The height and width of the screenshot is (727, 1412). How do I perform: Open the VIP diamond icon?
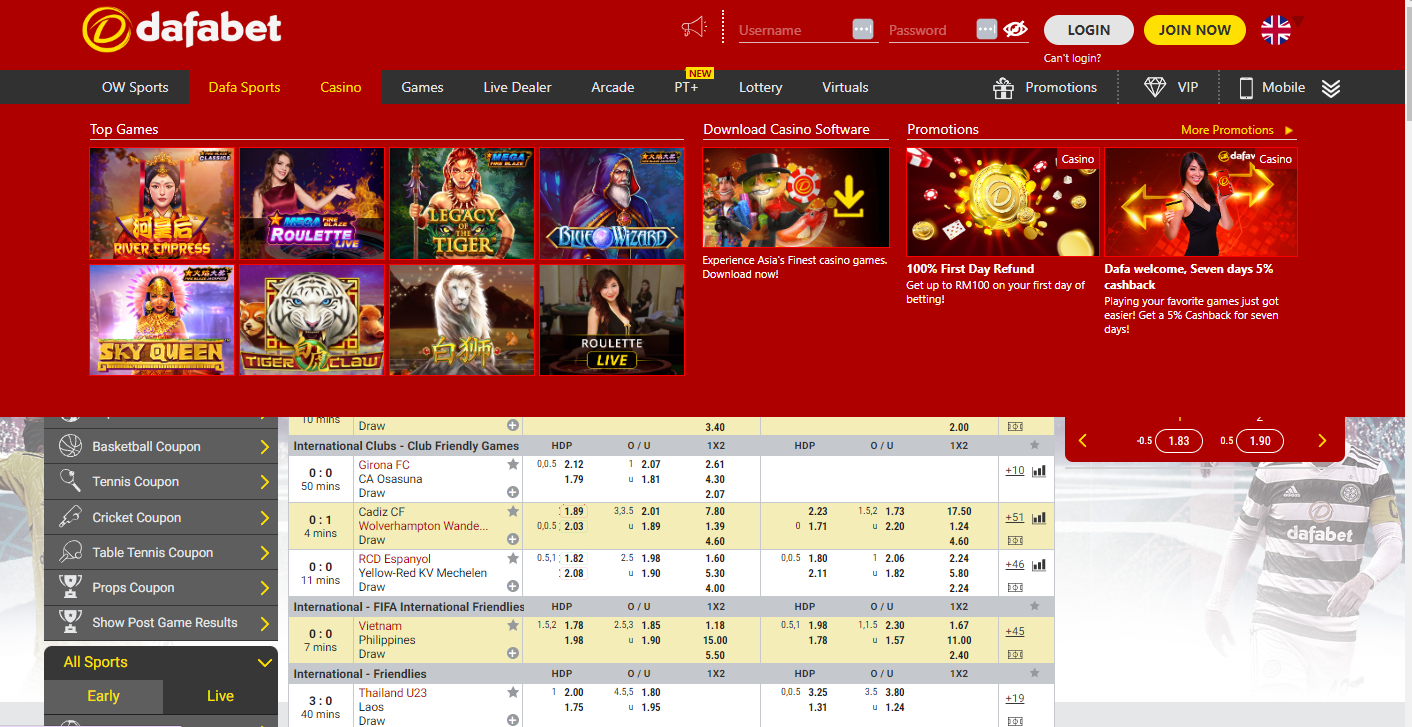coord(1155,87)
